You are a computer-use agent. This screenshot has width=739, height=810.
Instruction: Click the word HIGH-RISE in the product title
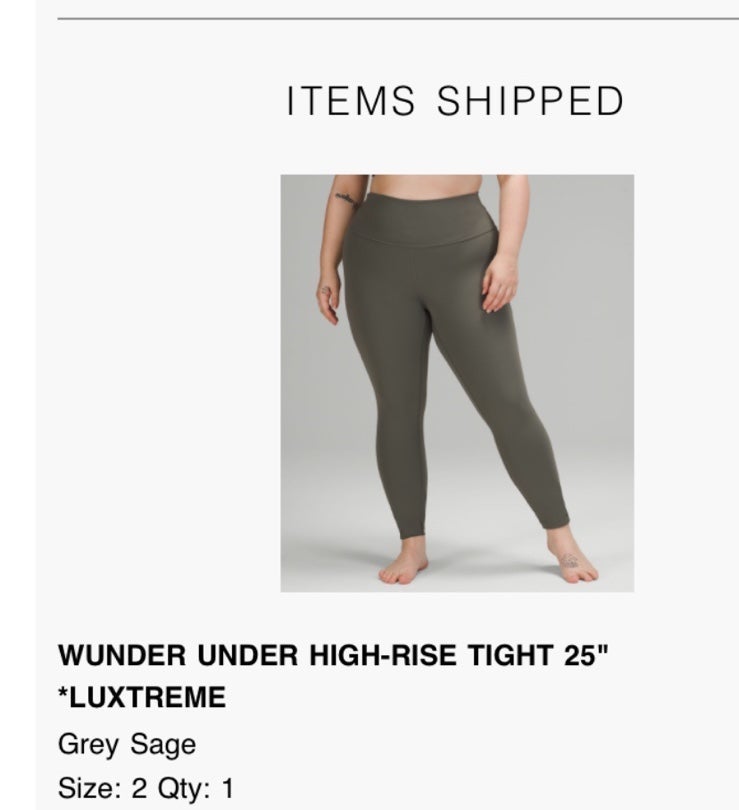[383, 655]
